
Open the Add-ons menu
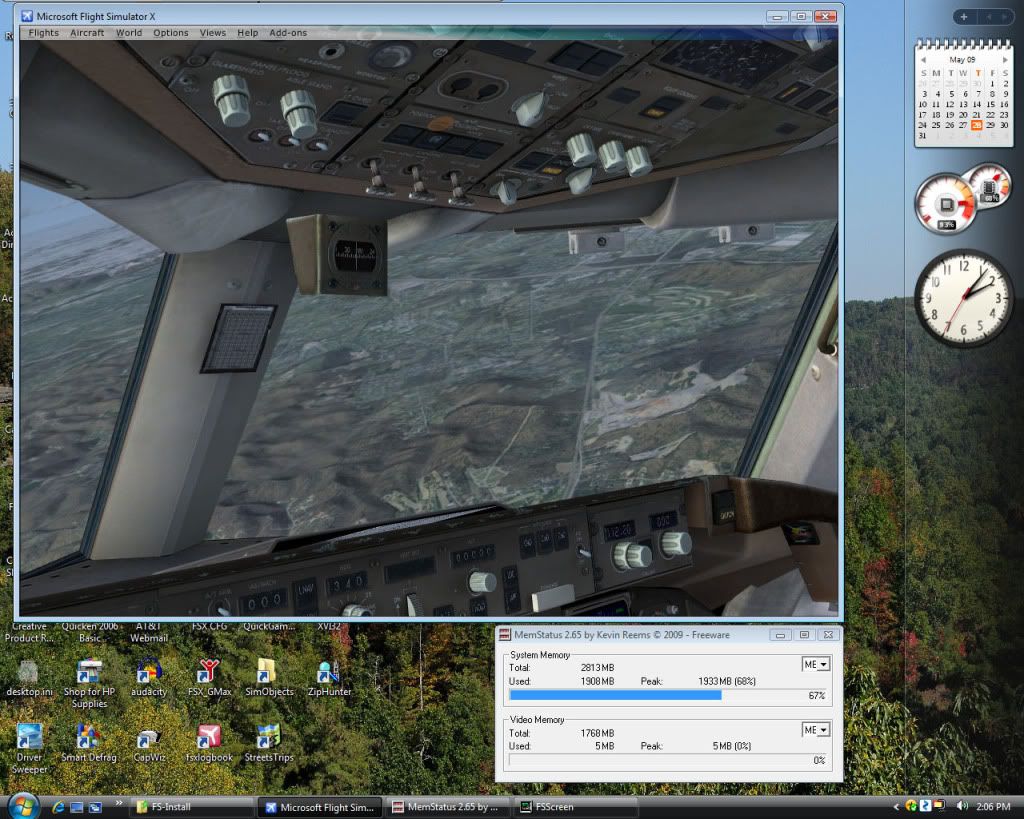288,33
